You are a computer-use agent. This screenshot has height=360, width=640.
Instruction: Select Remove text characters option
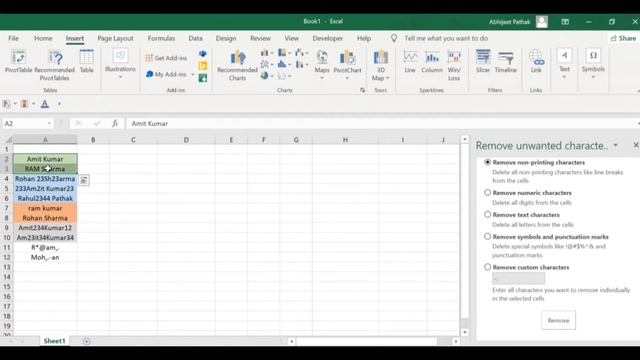487,214
